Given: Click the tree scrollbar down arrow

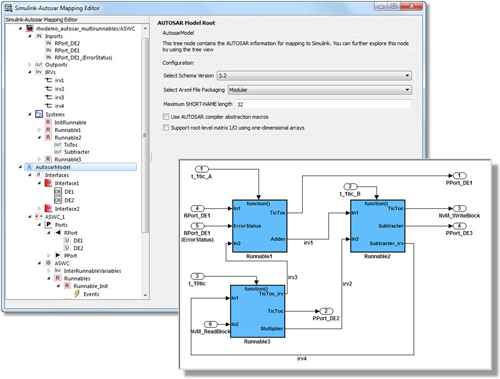Looking at the screenshot, I should [145, 295].
